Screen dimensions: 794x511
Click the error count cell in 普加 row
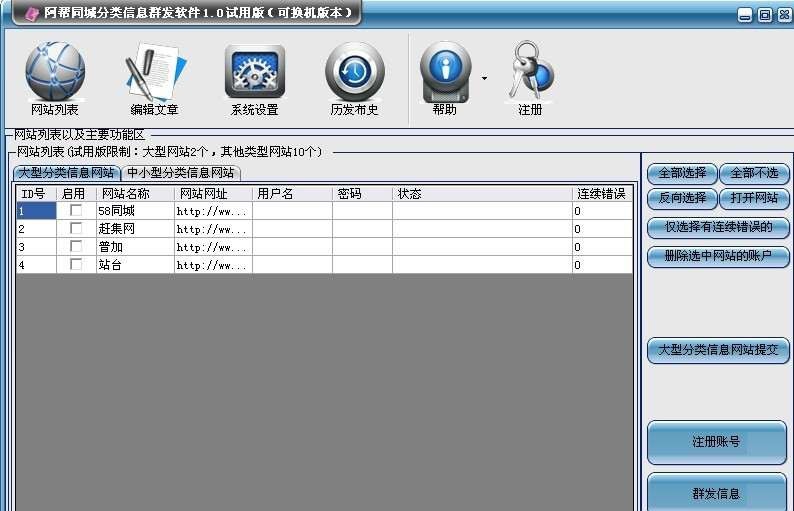(602, 247)
